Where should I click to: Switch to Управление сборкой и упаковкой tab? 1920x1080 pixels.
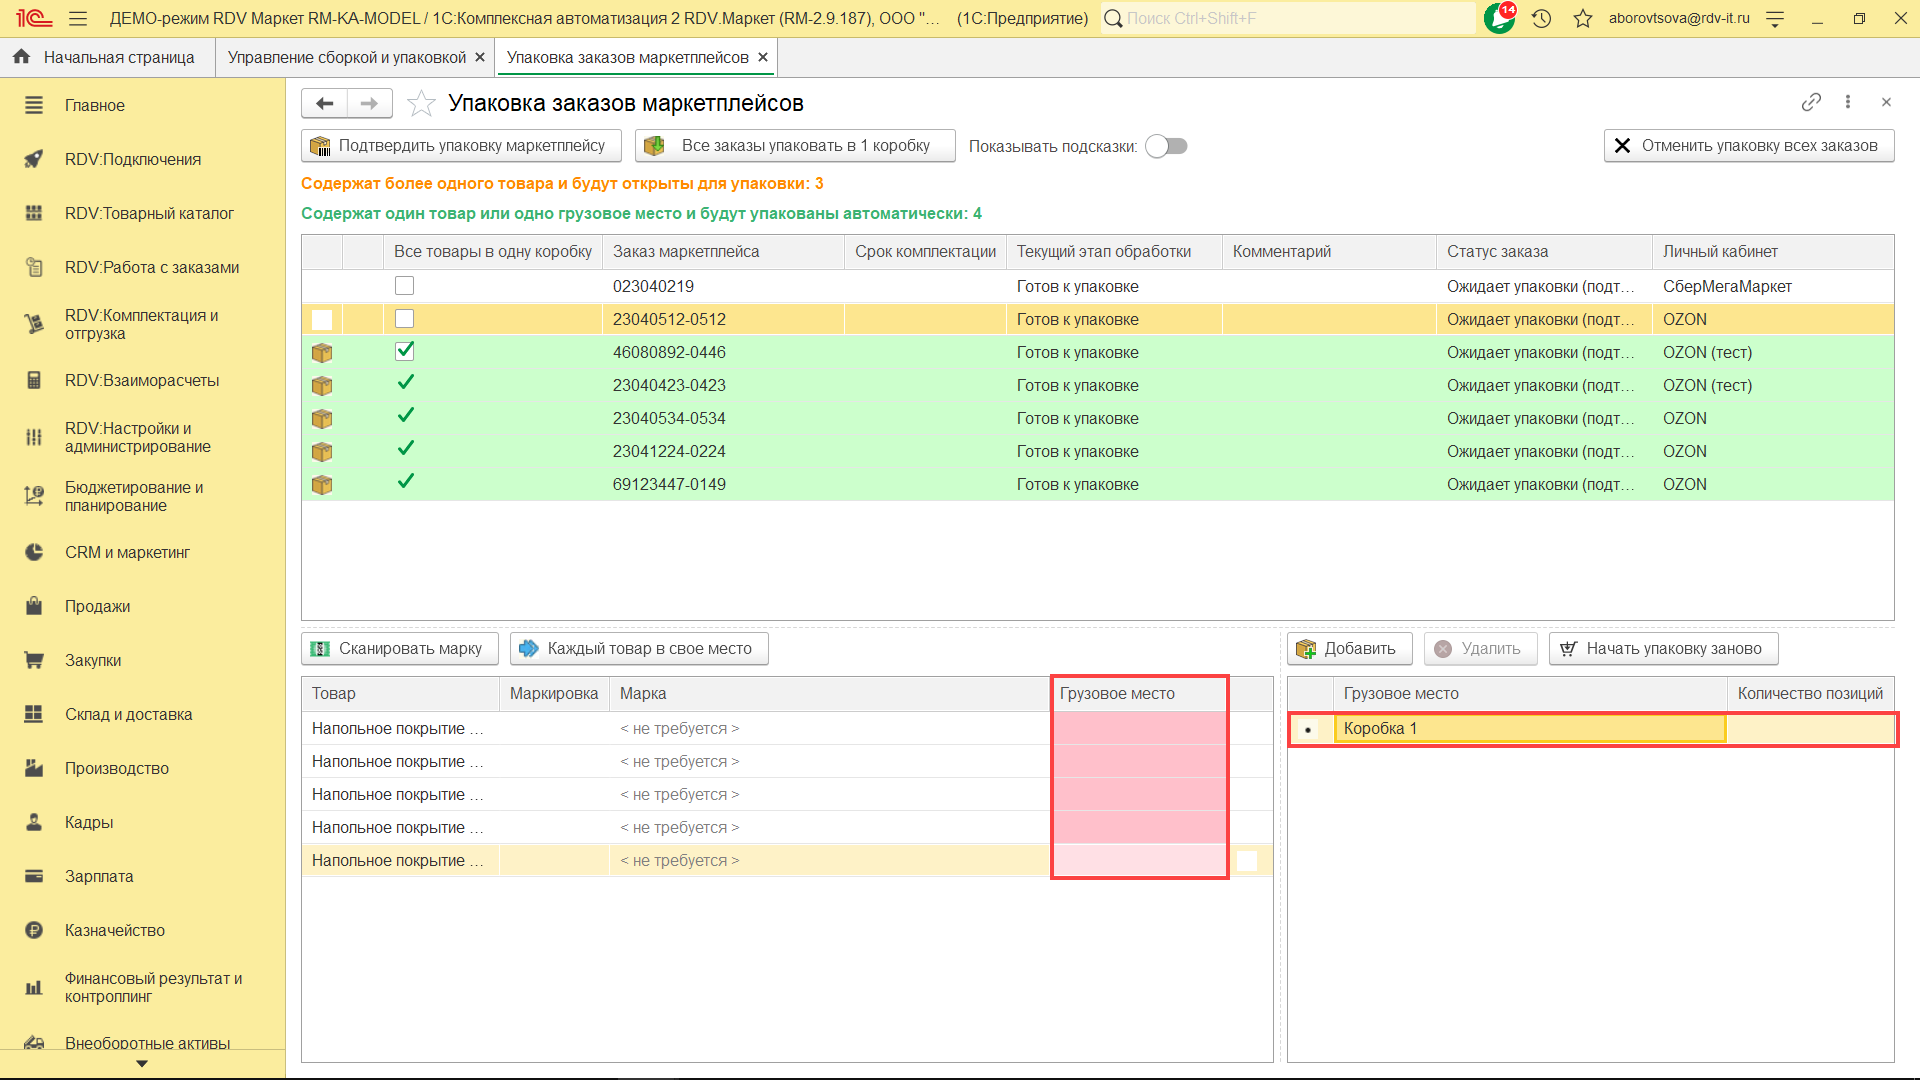[346, 57]
